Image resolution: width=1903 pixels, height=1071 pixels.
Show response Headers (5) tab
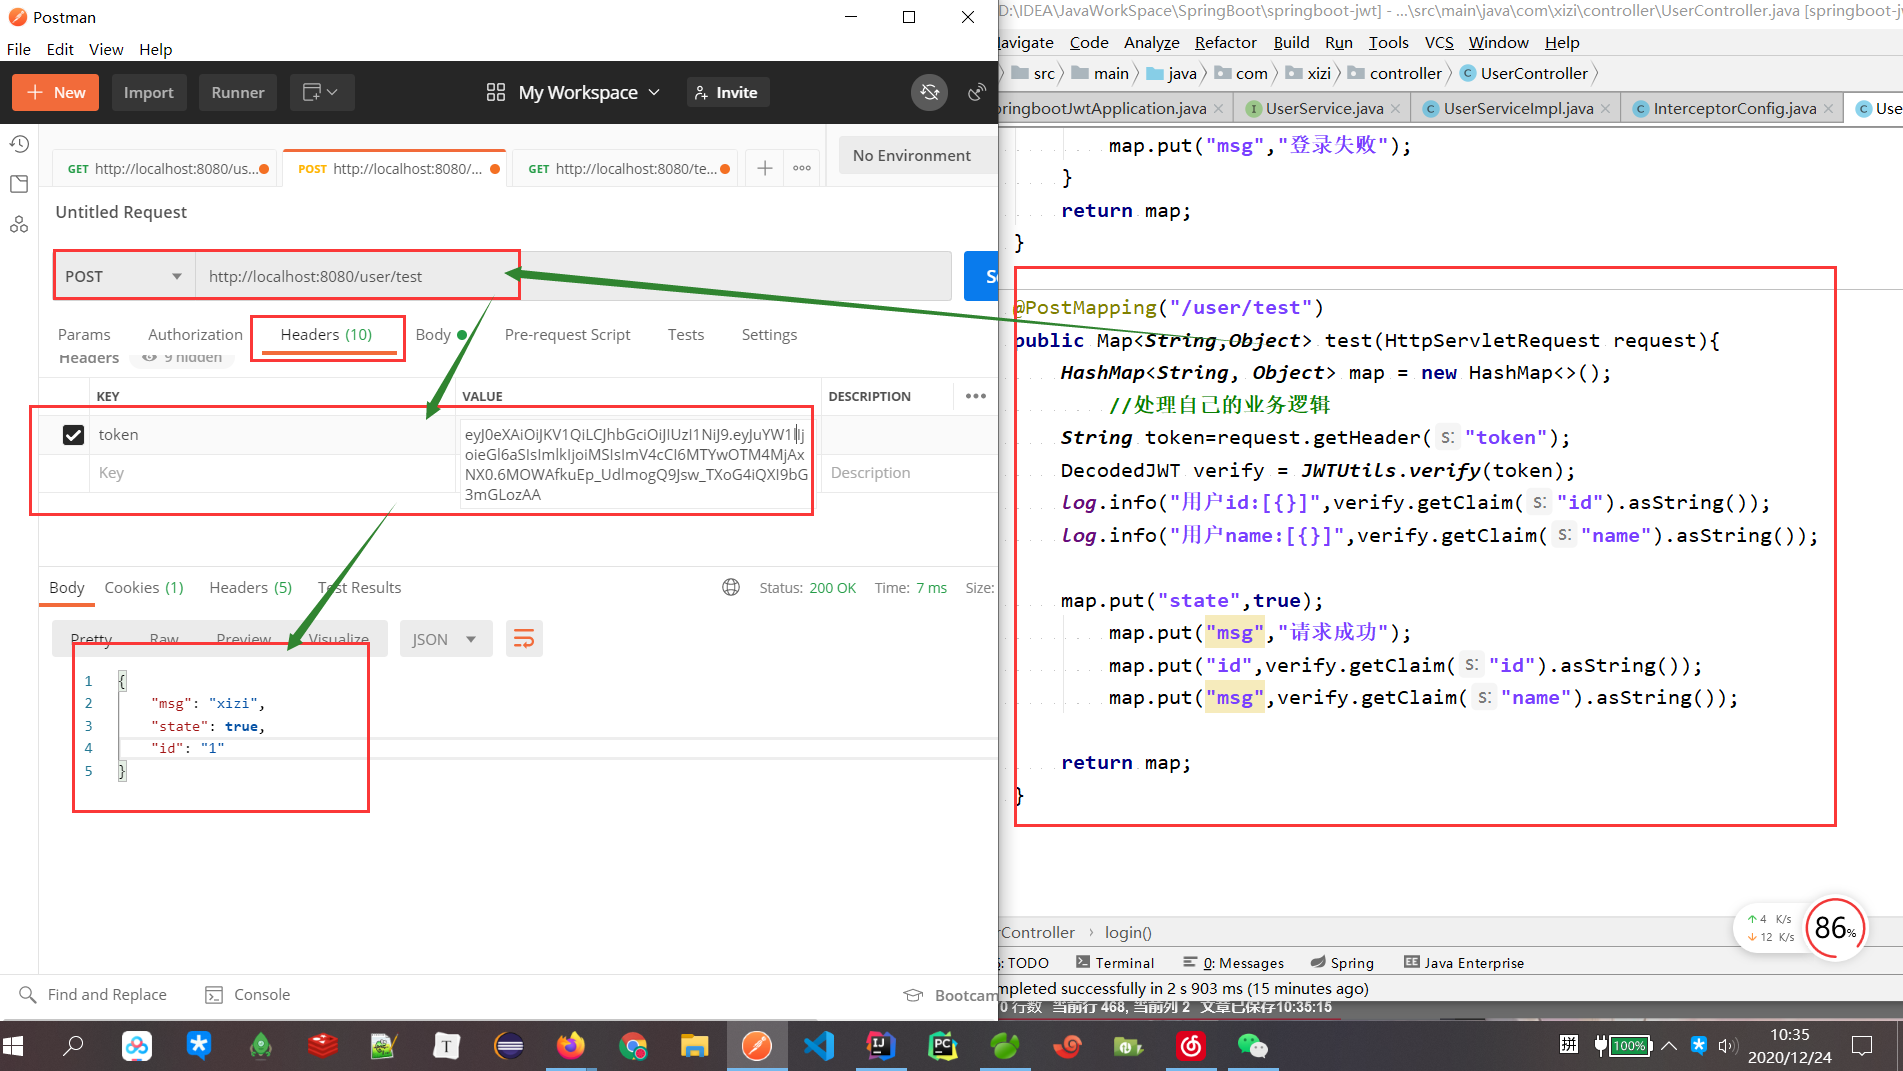250,587
